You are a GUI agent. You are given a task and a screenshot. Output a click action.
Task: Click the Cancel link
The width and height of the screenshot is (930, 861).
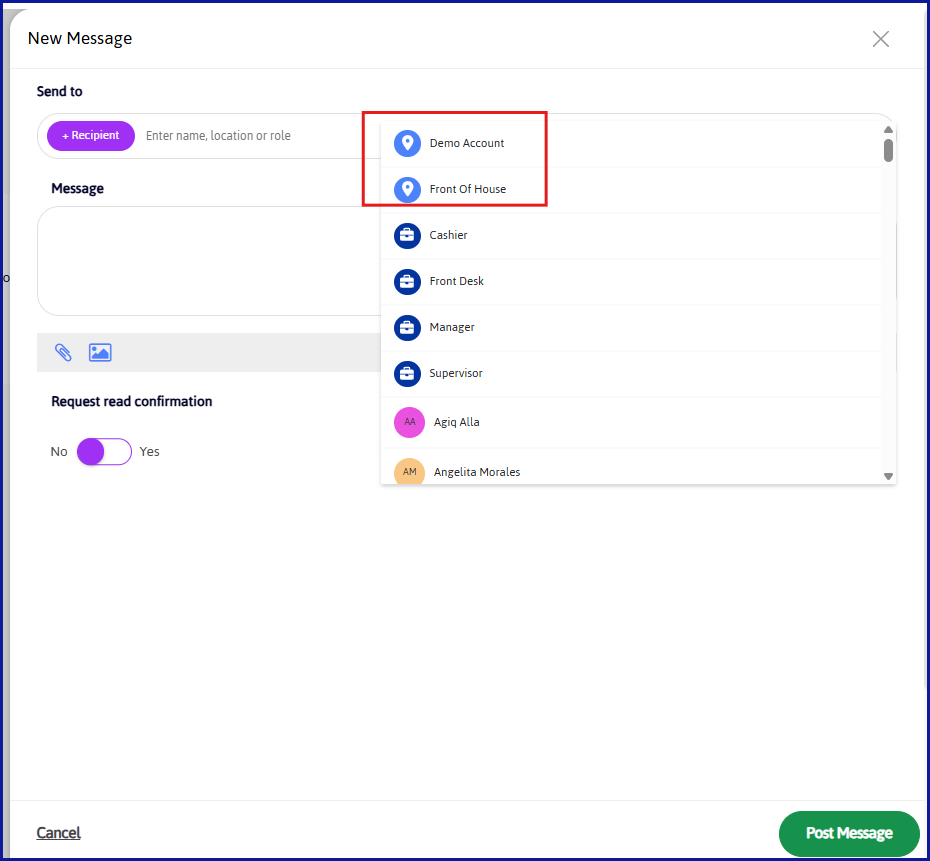click(58, 833)
